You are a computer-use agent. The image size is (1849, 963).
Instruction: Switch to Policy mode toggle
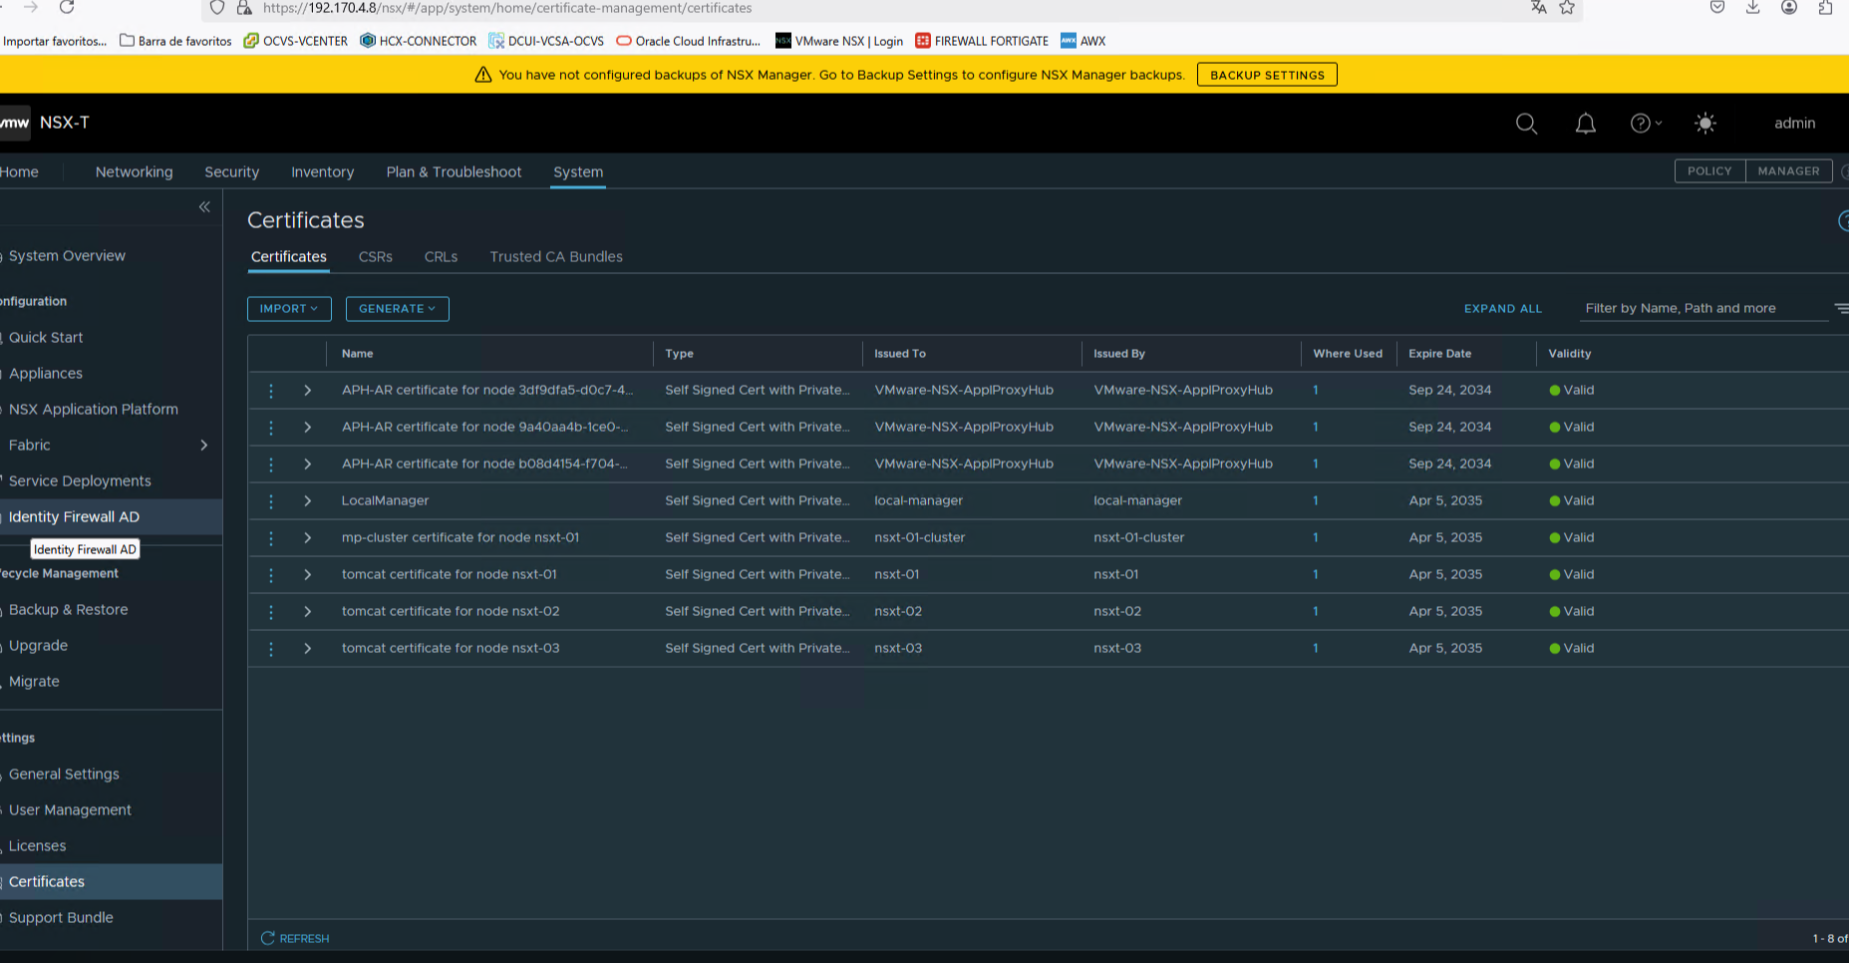[x=1709, y=171]
